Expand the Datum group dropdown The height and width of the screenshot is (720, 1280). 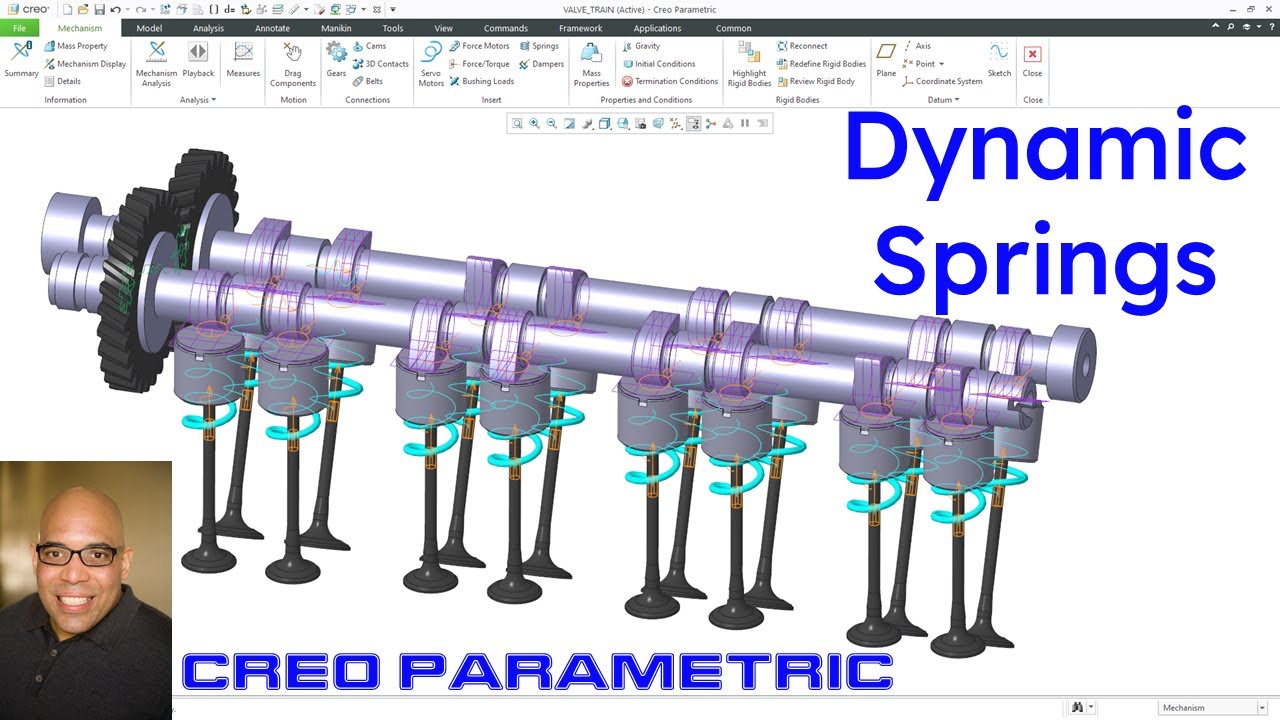click(x=943, y=100)
